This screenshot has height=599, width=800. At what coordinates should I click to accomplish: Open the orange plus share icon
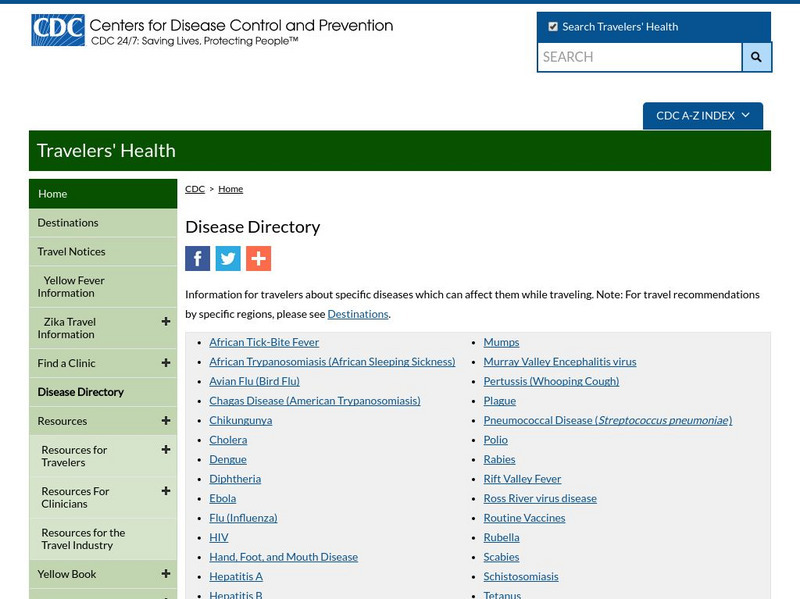(x=259, y=258)
